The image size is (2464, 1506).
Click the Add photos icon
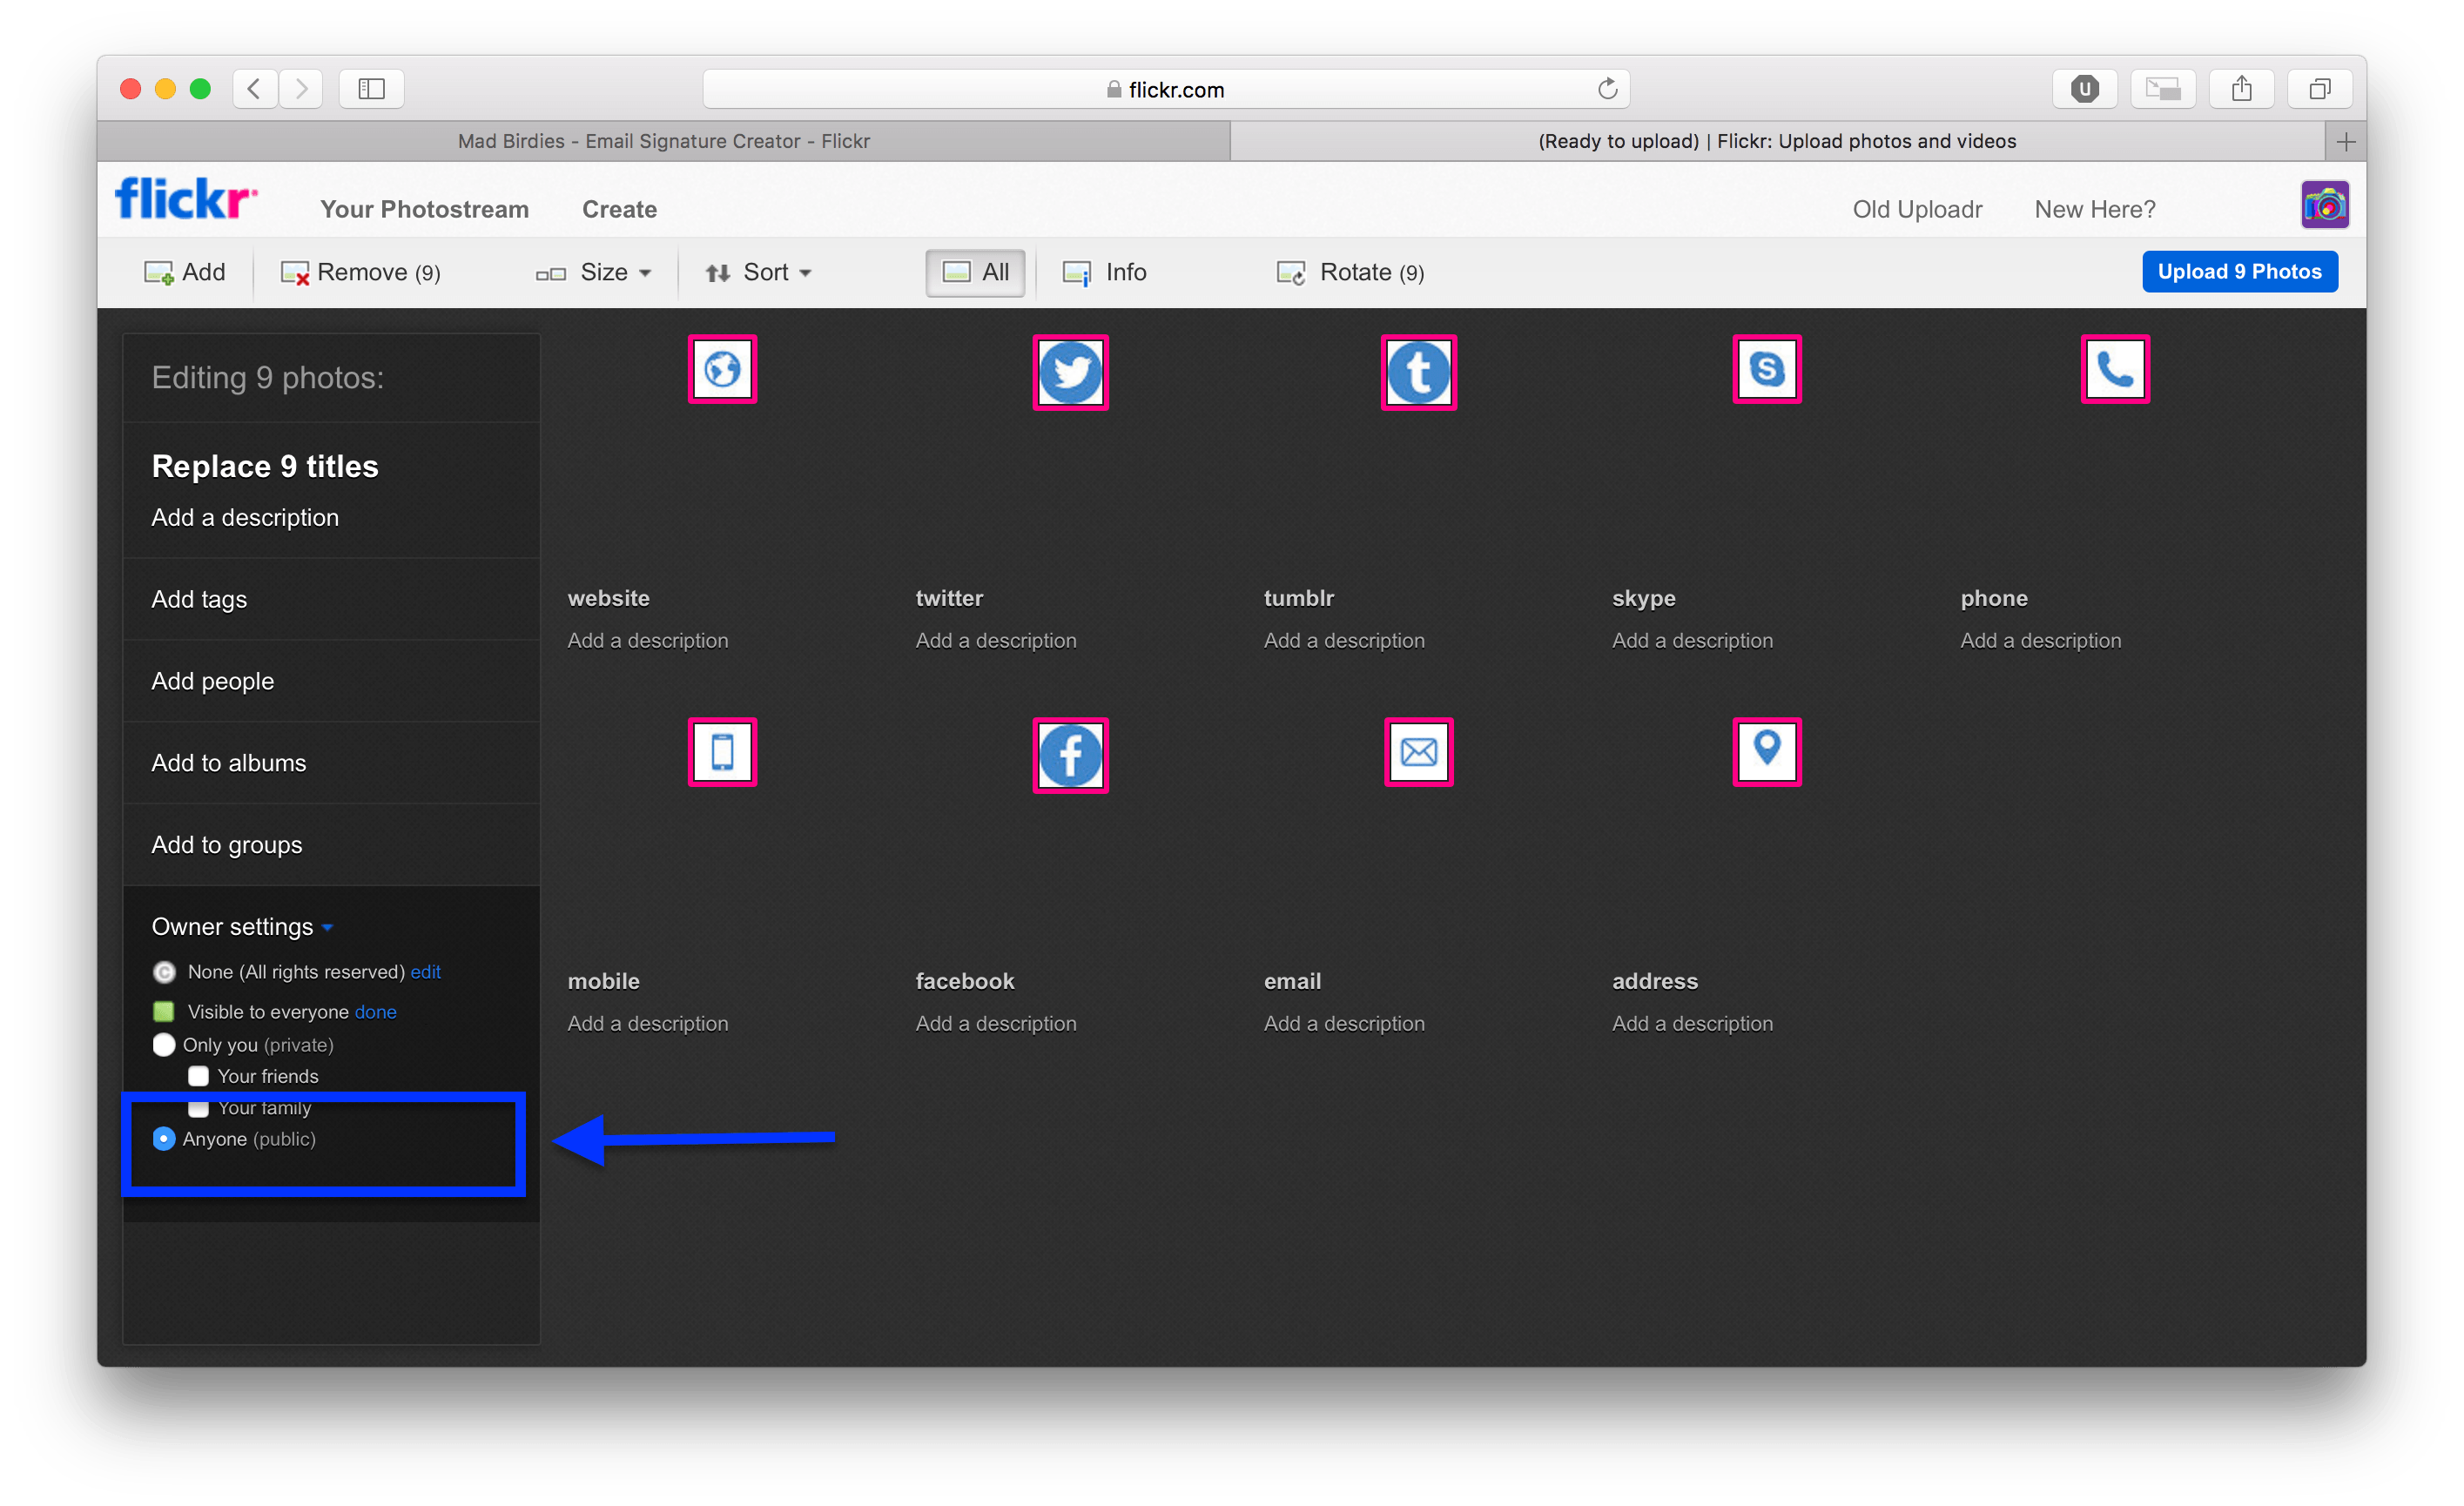159,273
